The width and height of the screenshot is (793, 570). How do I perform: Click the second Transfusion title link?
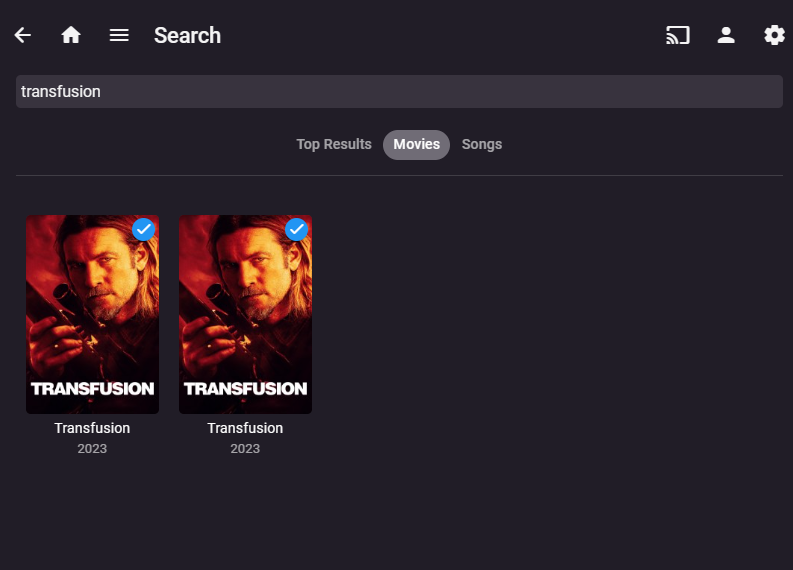click(245, 428)
